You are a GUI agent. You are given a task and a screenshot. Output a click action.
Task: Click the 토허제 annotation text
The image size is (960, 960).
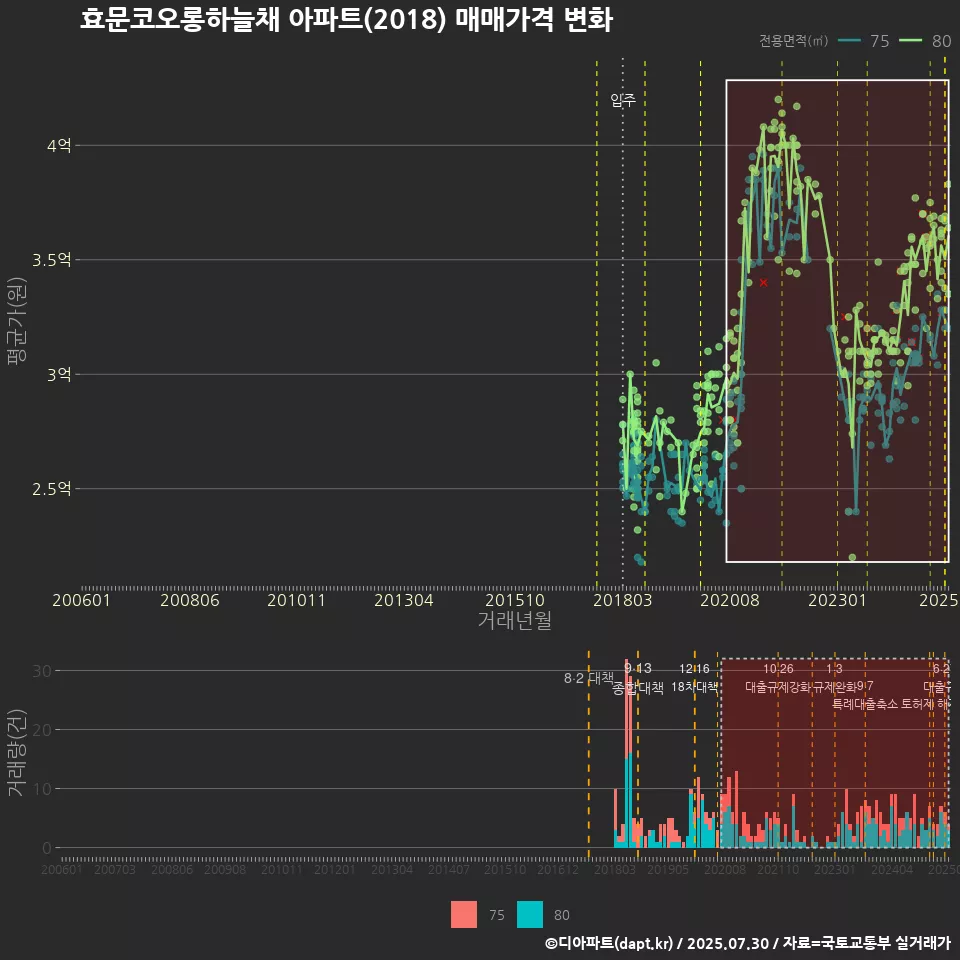(x=918, y=704)
